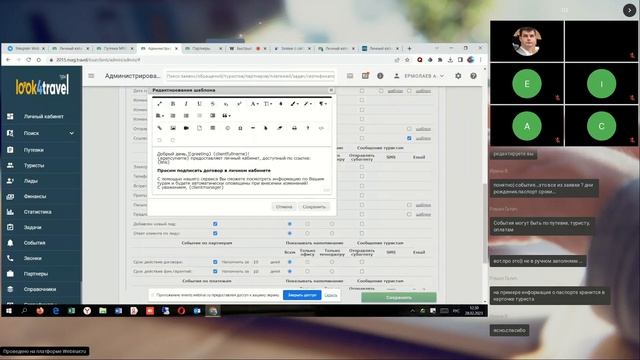This screenshot has width=640, height=360.
Task: Toggle fullscreen mode in the template editor
Action: [160, 104]
